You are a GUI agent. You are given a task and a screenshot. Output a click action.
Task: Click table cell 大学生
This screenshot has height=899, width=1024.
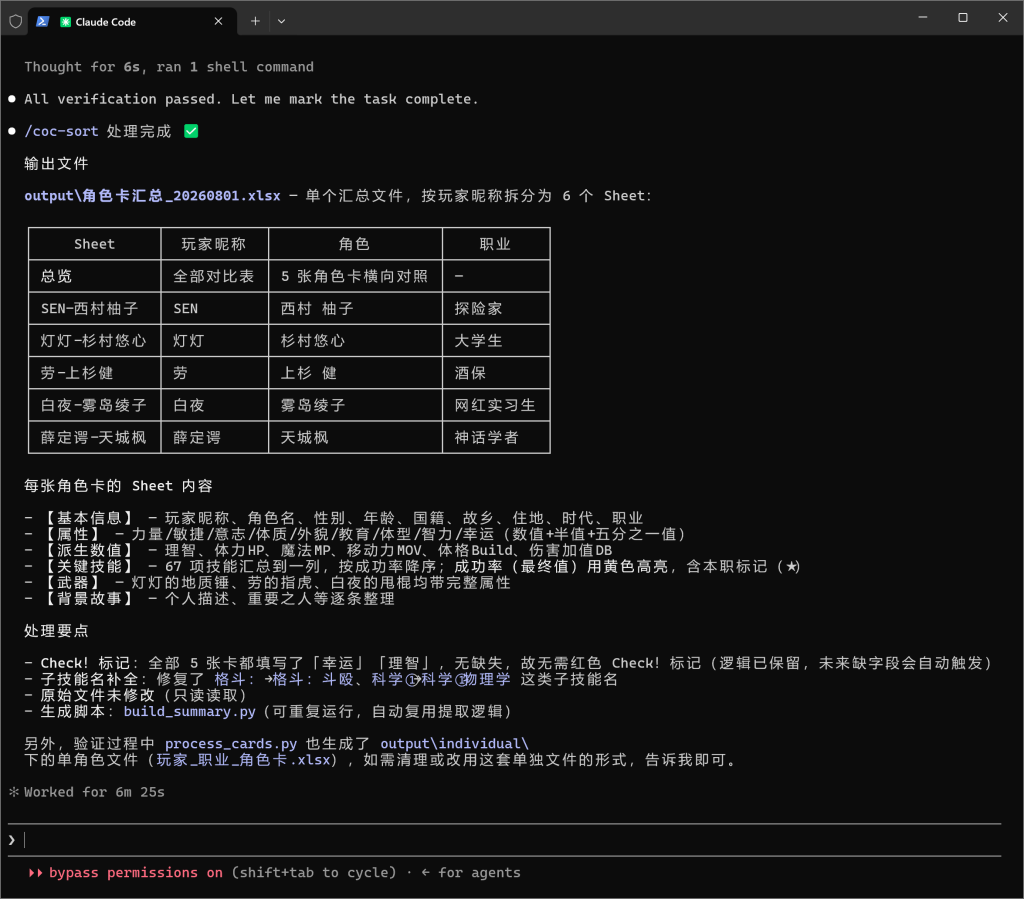click(496, 341)
